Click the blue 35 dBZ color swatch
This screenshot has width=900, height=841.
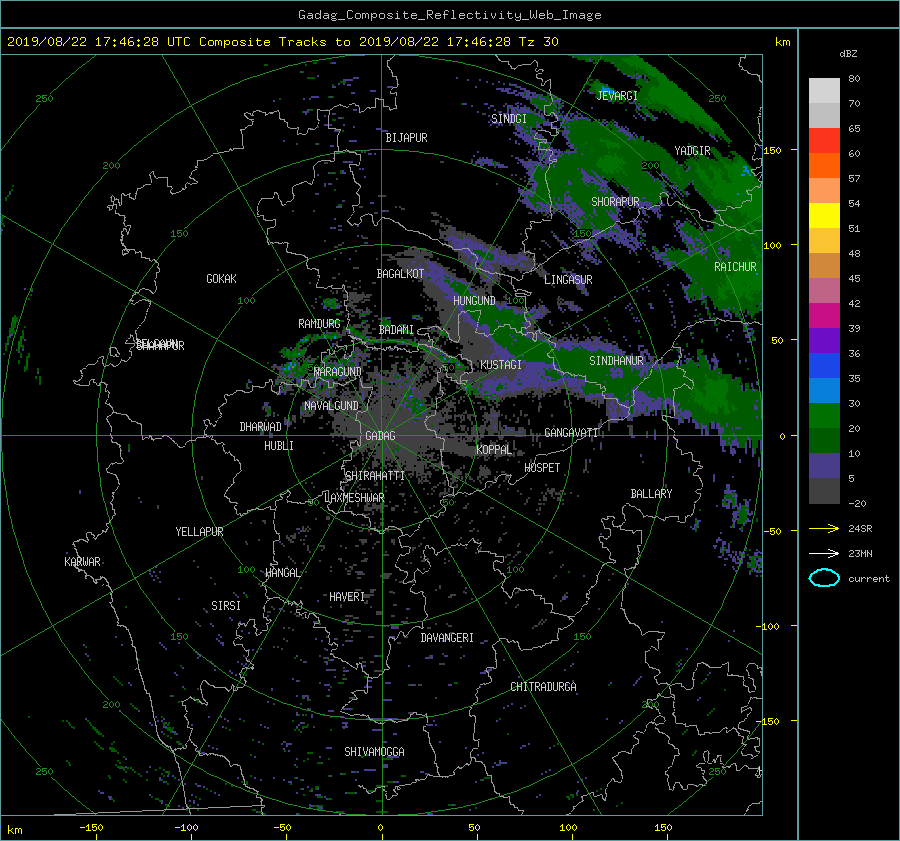point(824,365)
